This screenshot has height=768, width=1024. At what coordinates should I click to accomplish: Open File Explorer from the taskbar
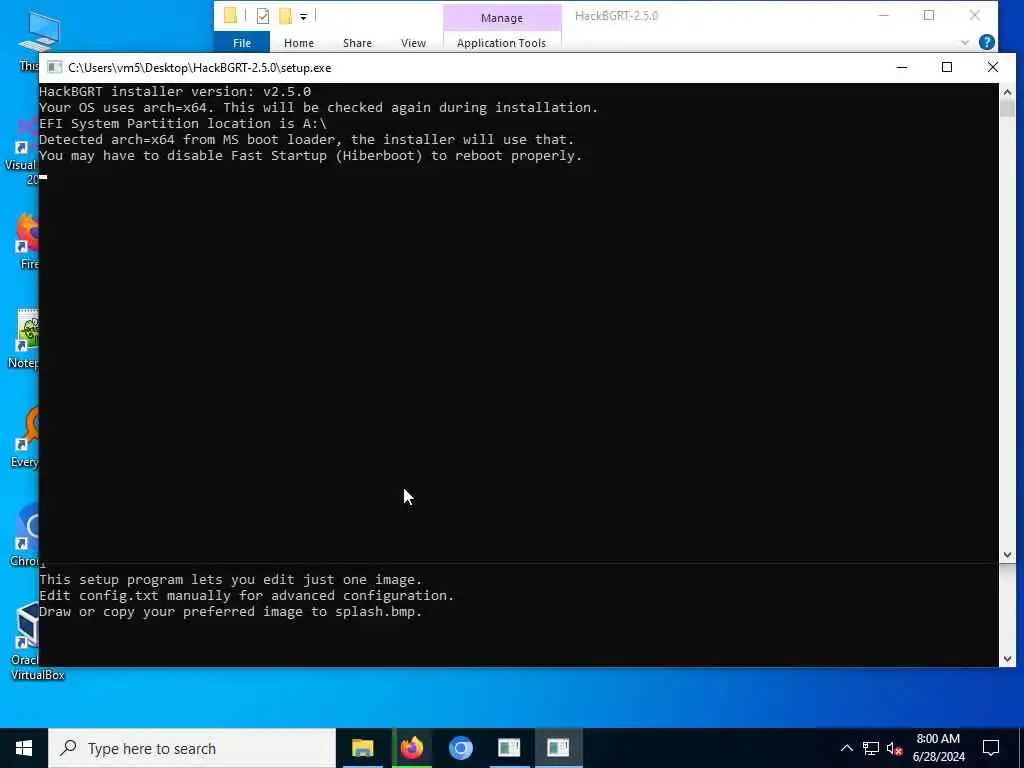click(362, 748)
